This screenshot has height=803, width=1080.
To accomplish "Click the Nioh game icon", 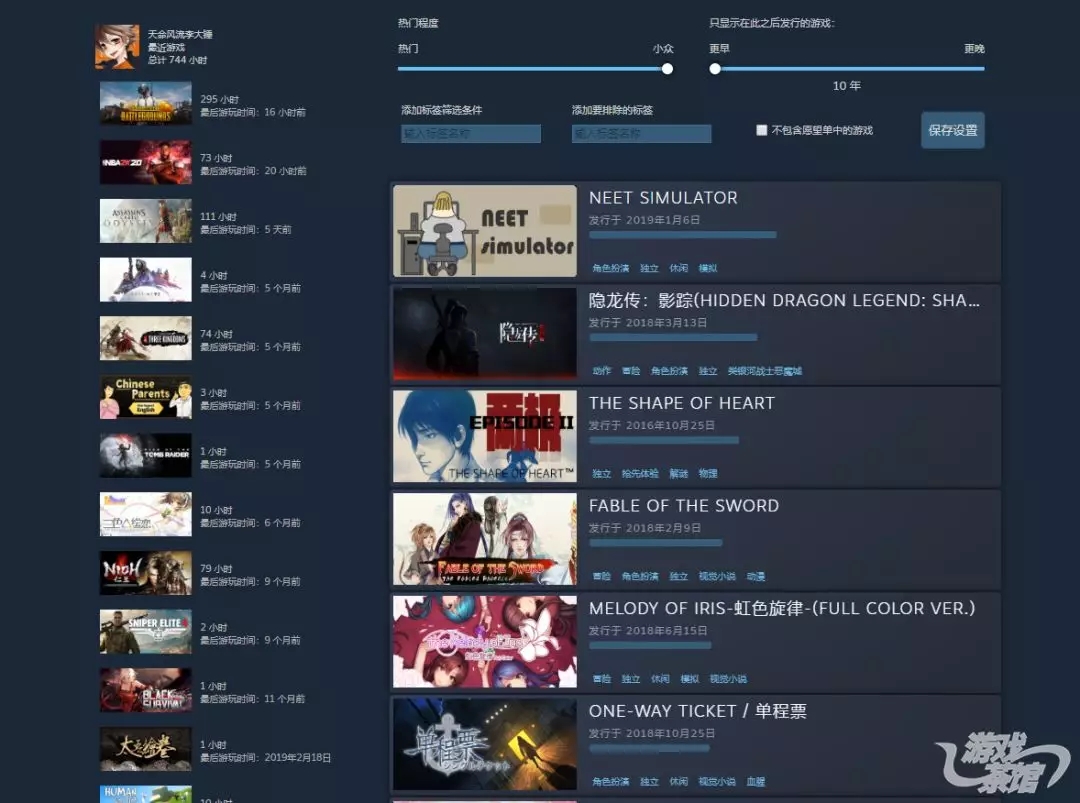I will click(145, 573).
